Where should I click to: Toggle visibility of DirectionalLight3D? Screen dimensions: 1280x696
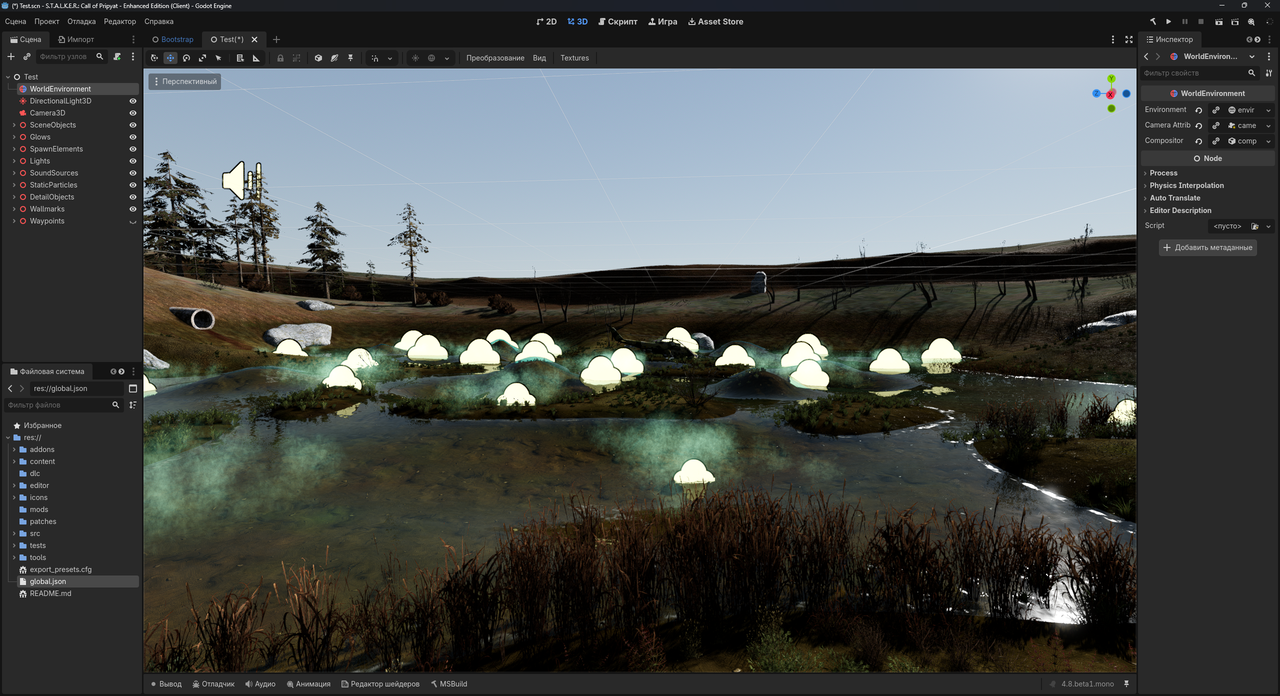pos(133,101)
